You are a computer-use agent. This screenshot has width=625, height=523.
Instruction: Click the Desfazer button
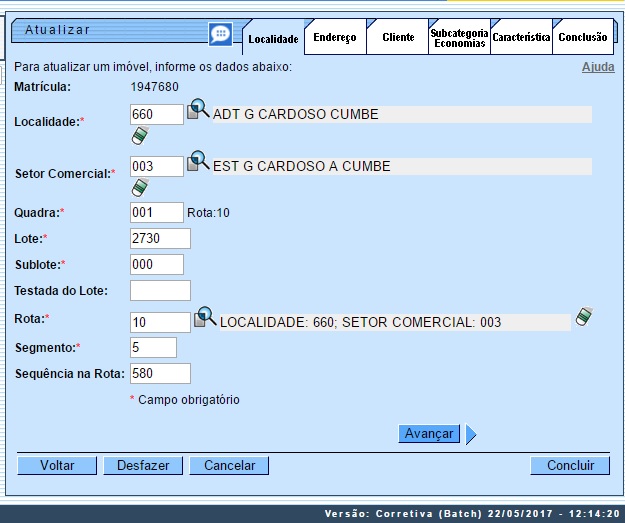point(143,465)
